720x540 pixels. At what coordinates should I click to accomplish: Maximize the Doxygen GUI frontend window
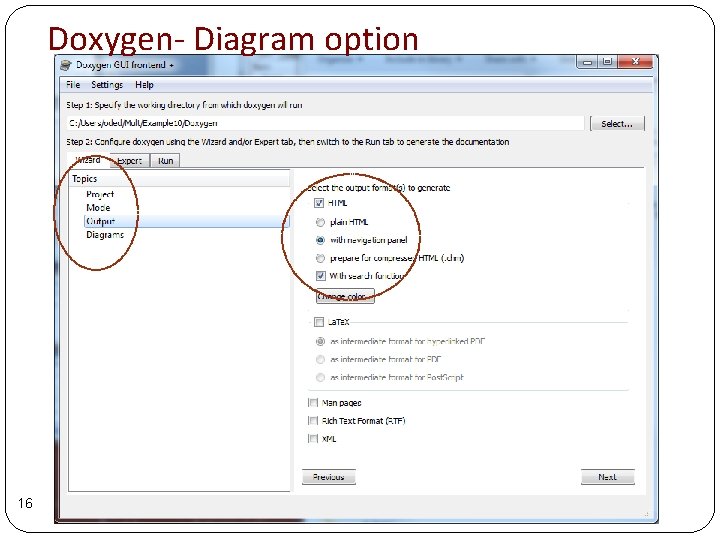607,62
